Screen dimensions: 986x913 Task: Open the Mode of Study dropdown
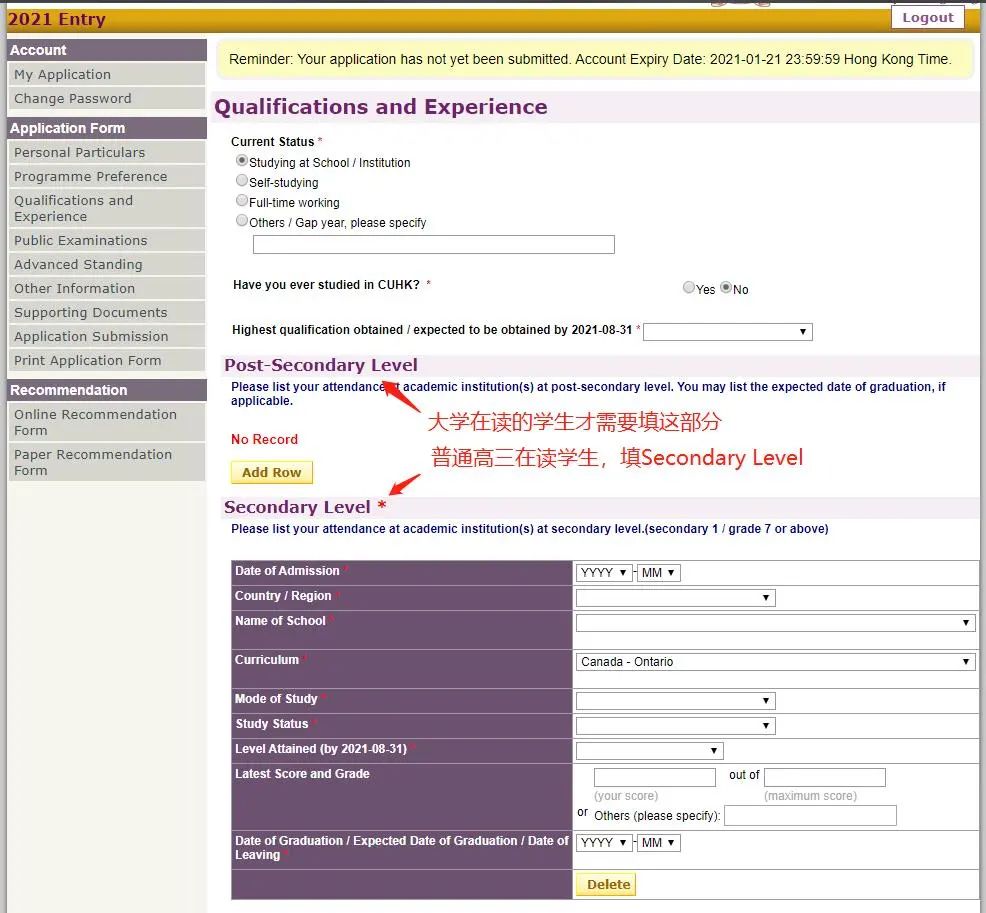pos(675,700)
